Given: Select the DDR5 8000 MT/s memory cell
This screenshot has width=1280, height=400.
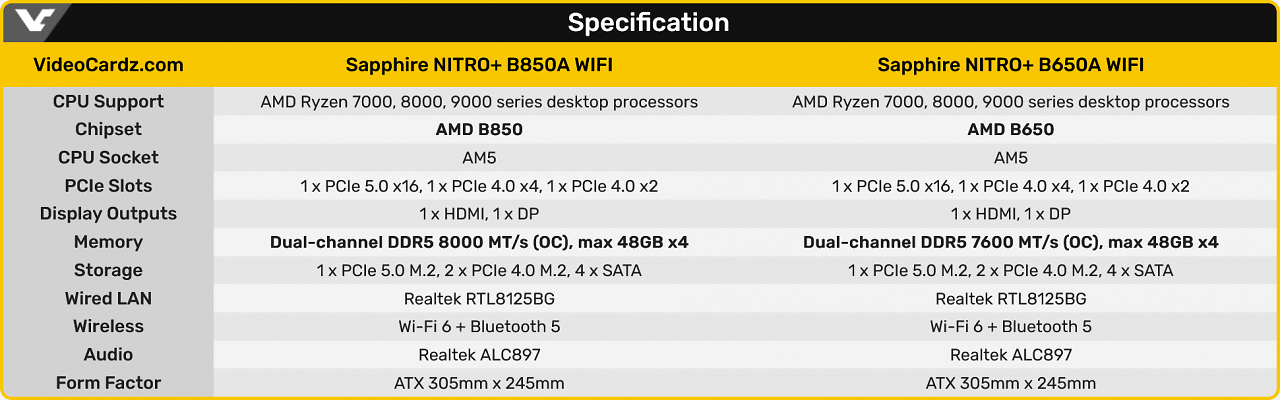Looking at the screenshot, I should pyautogui.click(x=479, y=242).
